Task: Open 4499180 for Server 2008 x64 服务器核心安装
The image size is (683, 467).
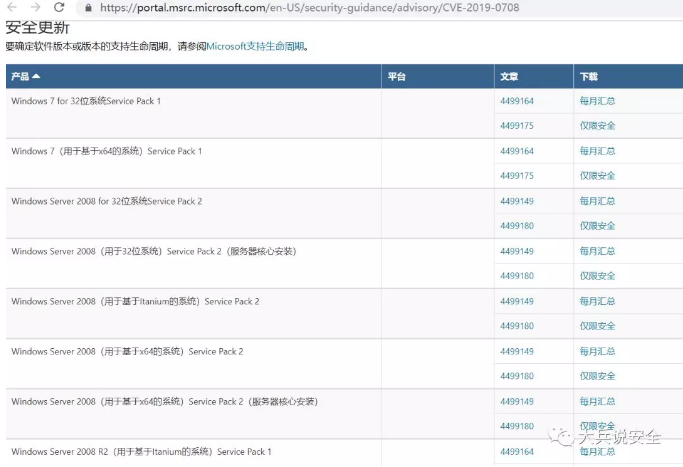Action: tap(517, 426)
